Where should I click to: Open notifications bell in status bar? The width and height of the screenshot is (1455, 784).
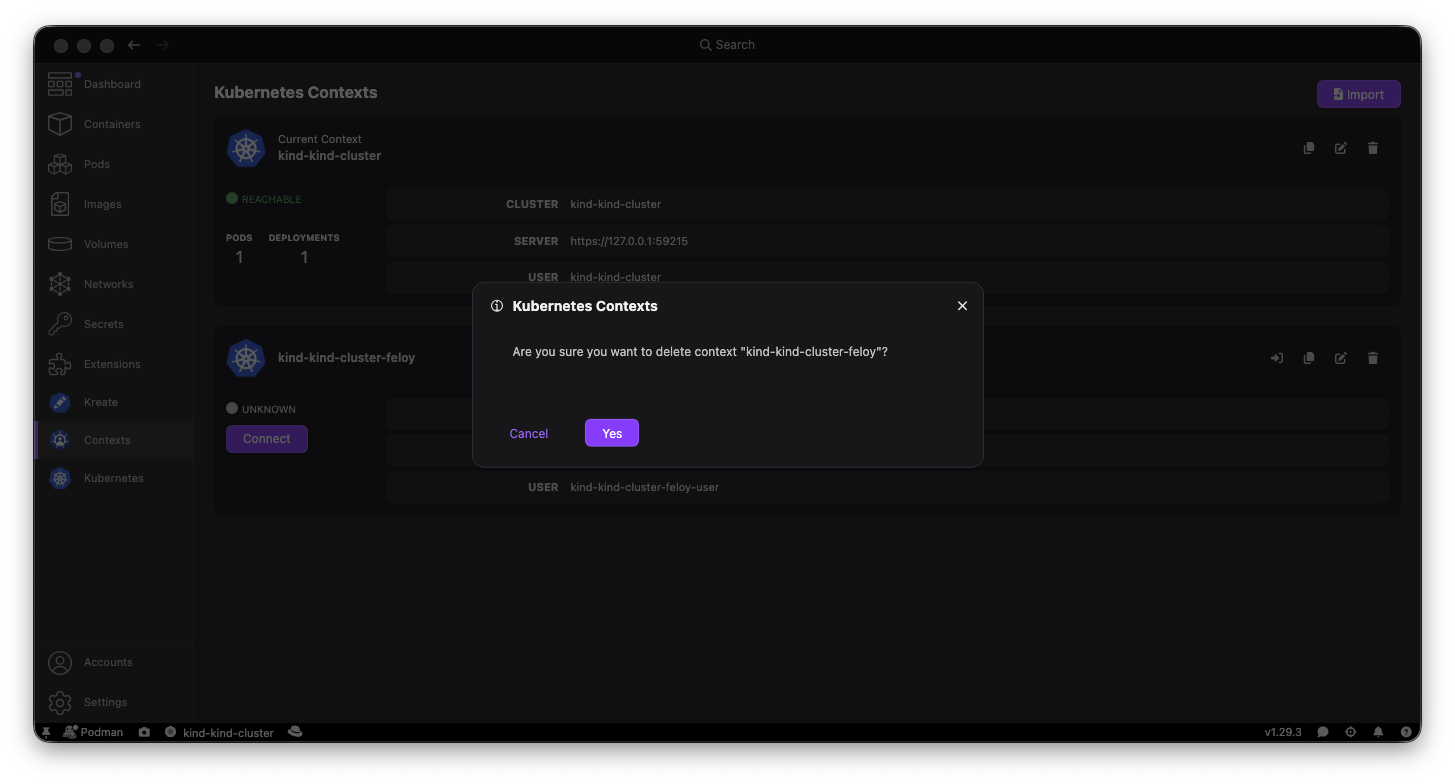click(1378, 732)
